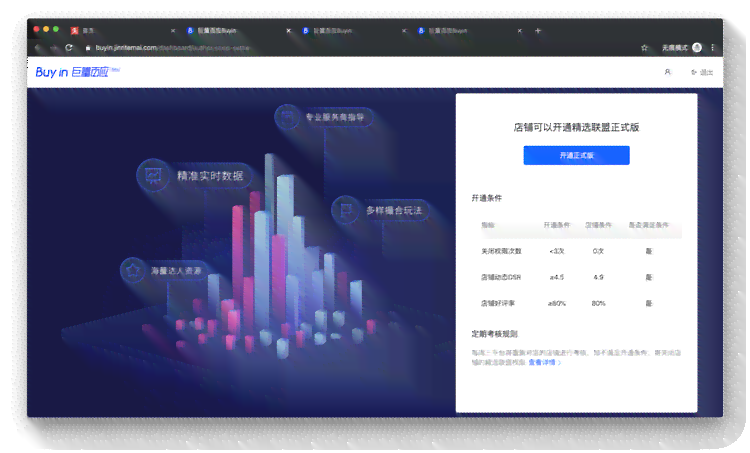Go back with the browser back arrow
Viewport: 750px width, 453px height.
pos(38,47)
